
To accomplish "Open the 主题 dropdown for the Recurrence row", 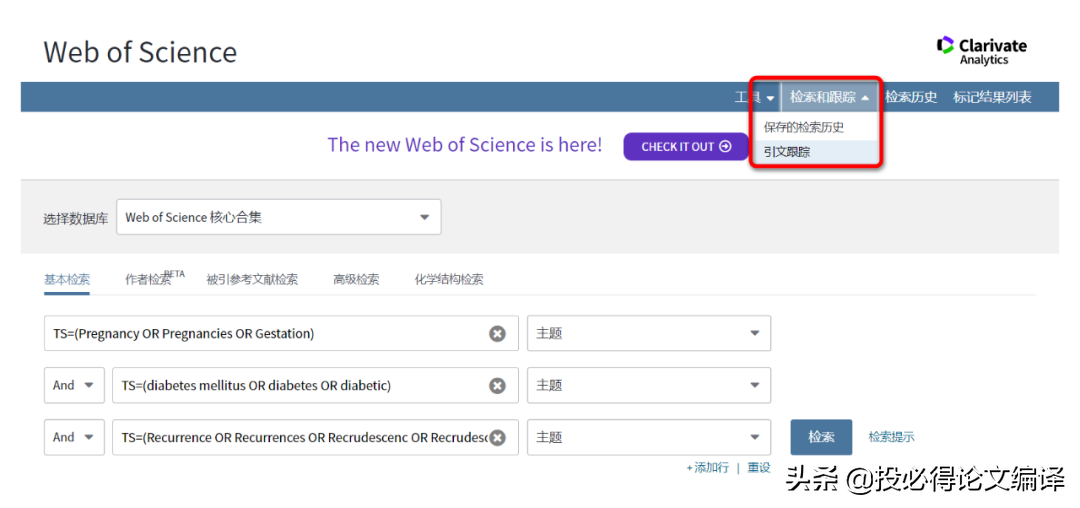I will click(x=649, y=437).
